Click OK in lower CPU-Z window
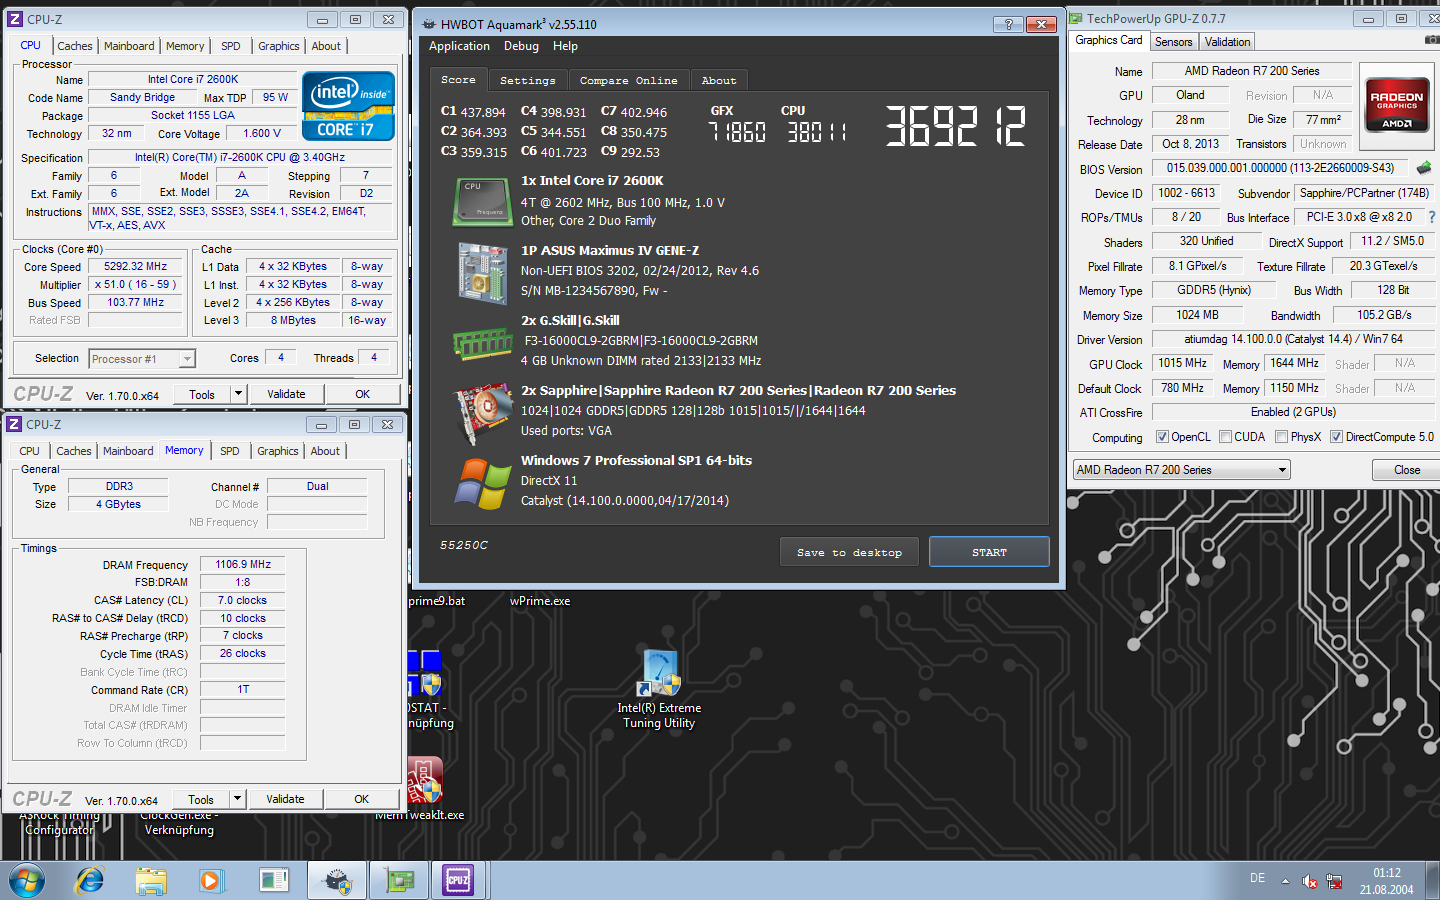This screenshot has height=900, width=1440. tap(361, 799)
